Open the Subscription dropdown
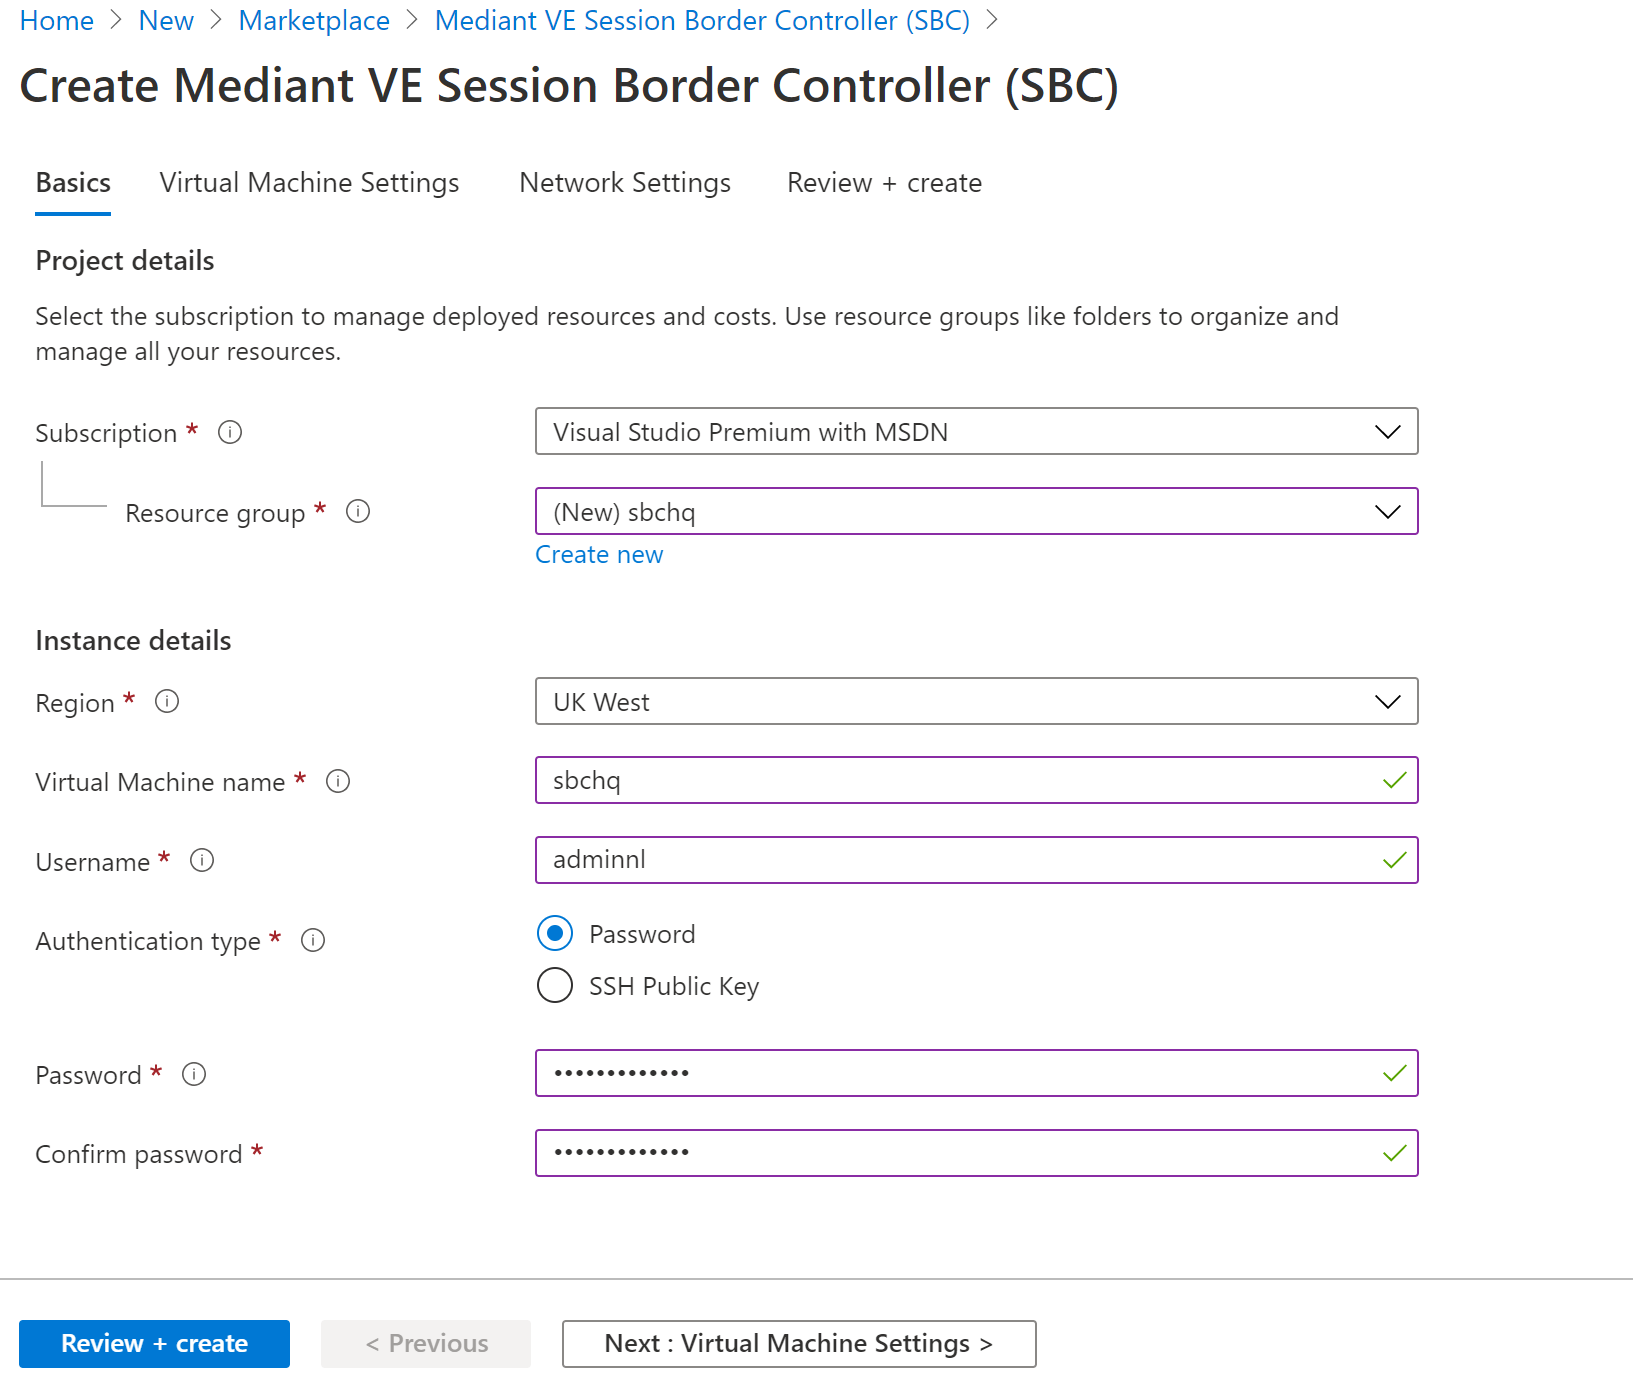Screen dimensions: 1633x1386 [976, 432]
